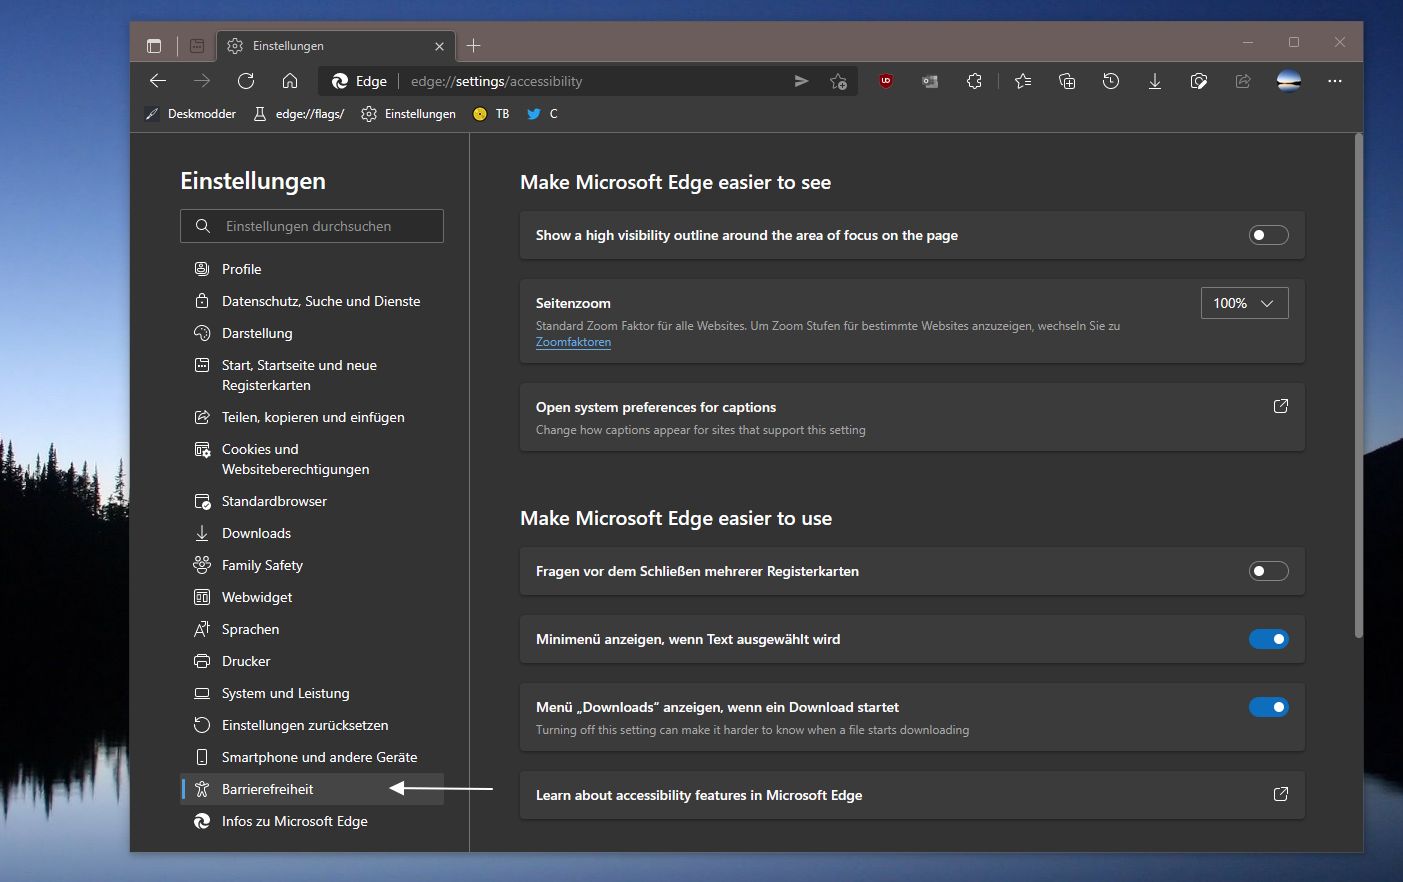Go back with the back arrow
1403x882 pixels.
(x=158, y=81)
